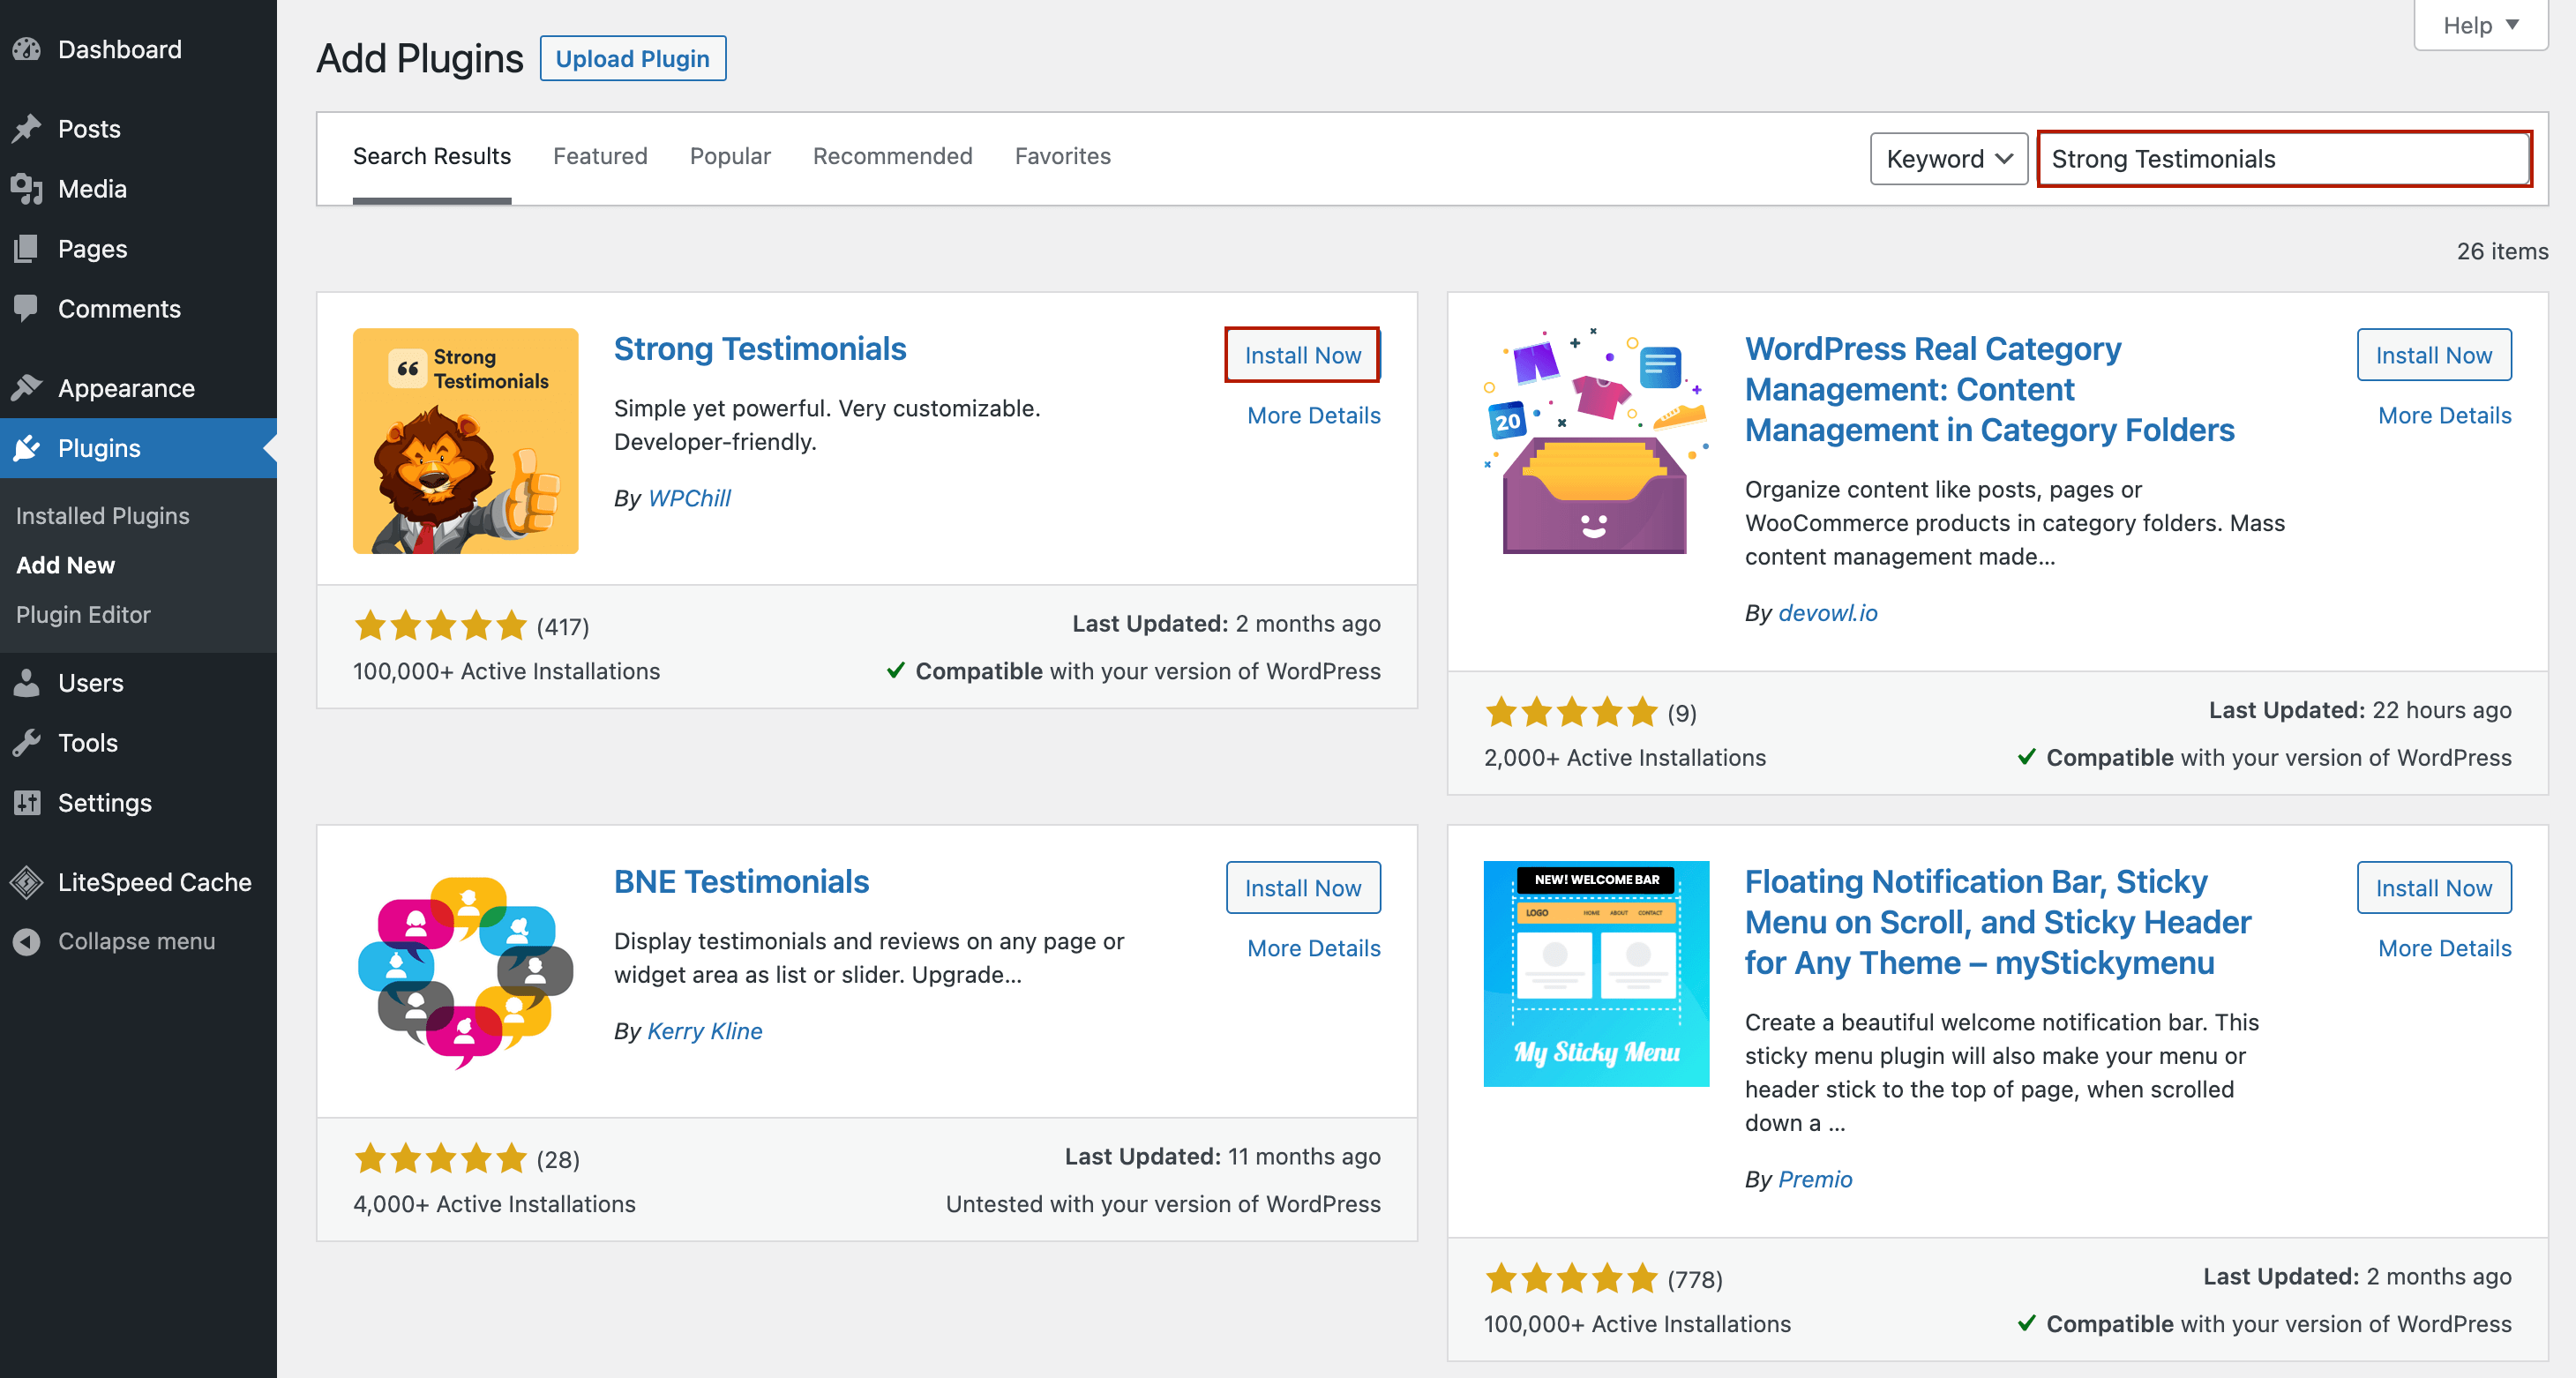The image size is (2576, 1378).
Task: Switch to the Popular tab
Action: (730, 156)
